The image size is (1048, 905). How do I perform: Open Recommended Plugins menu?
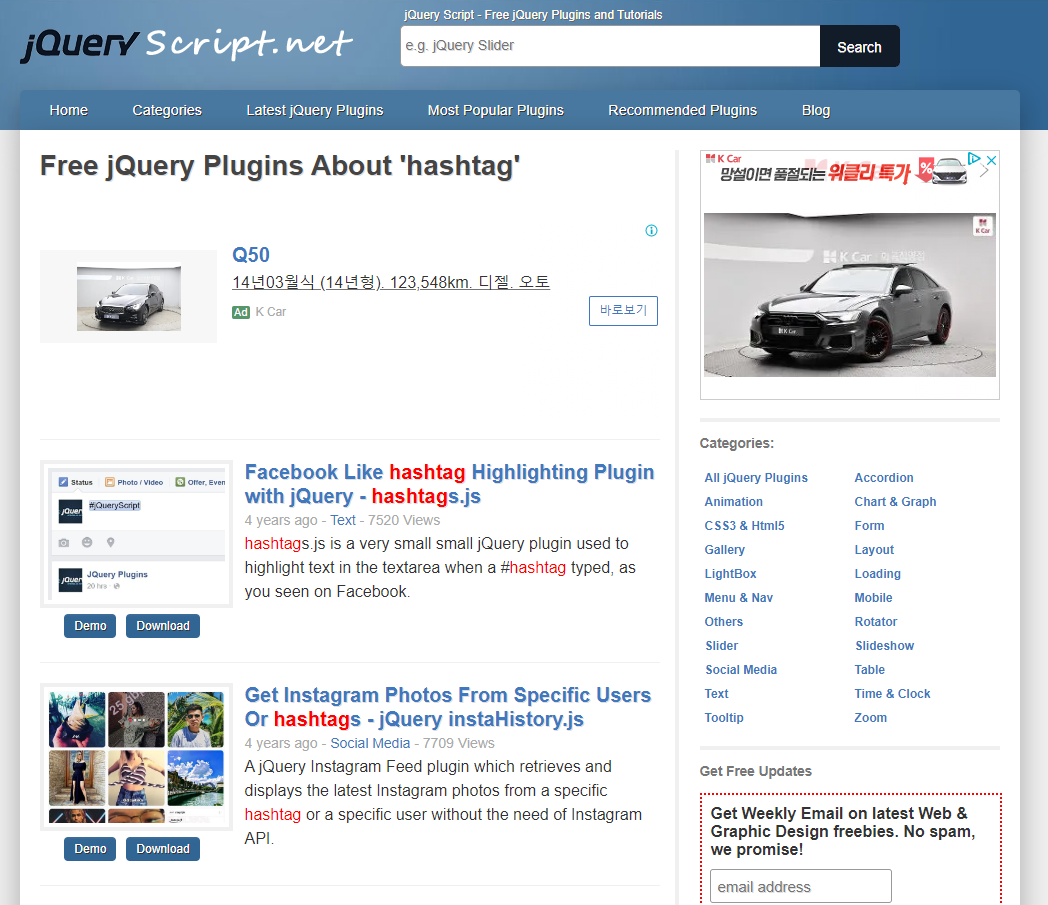tap(682, 110)
